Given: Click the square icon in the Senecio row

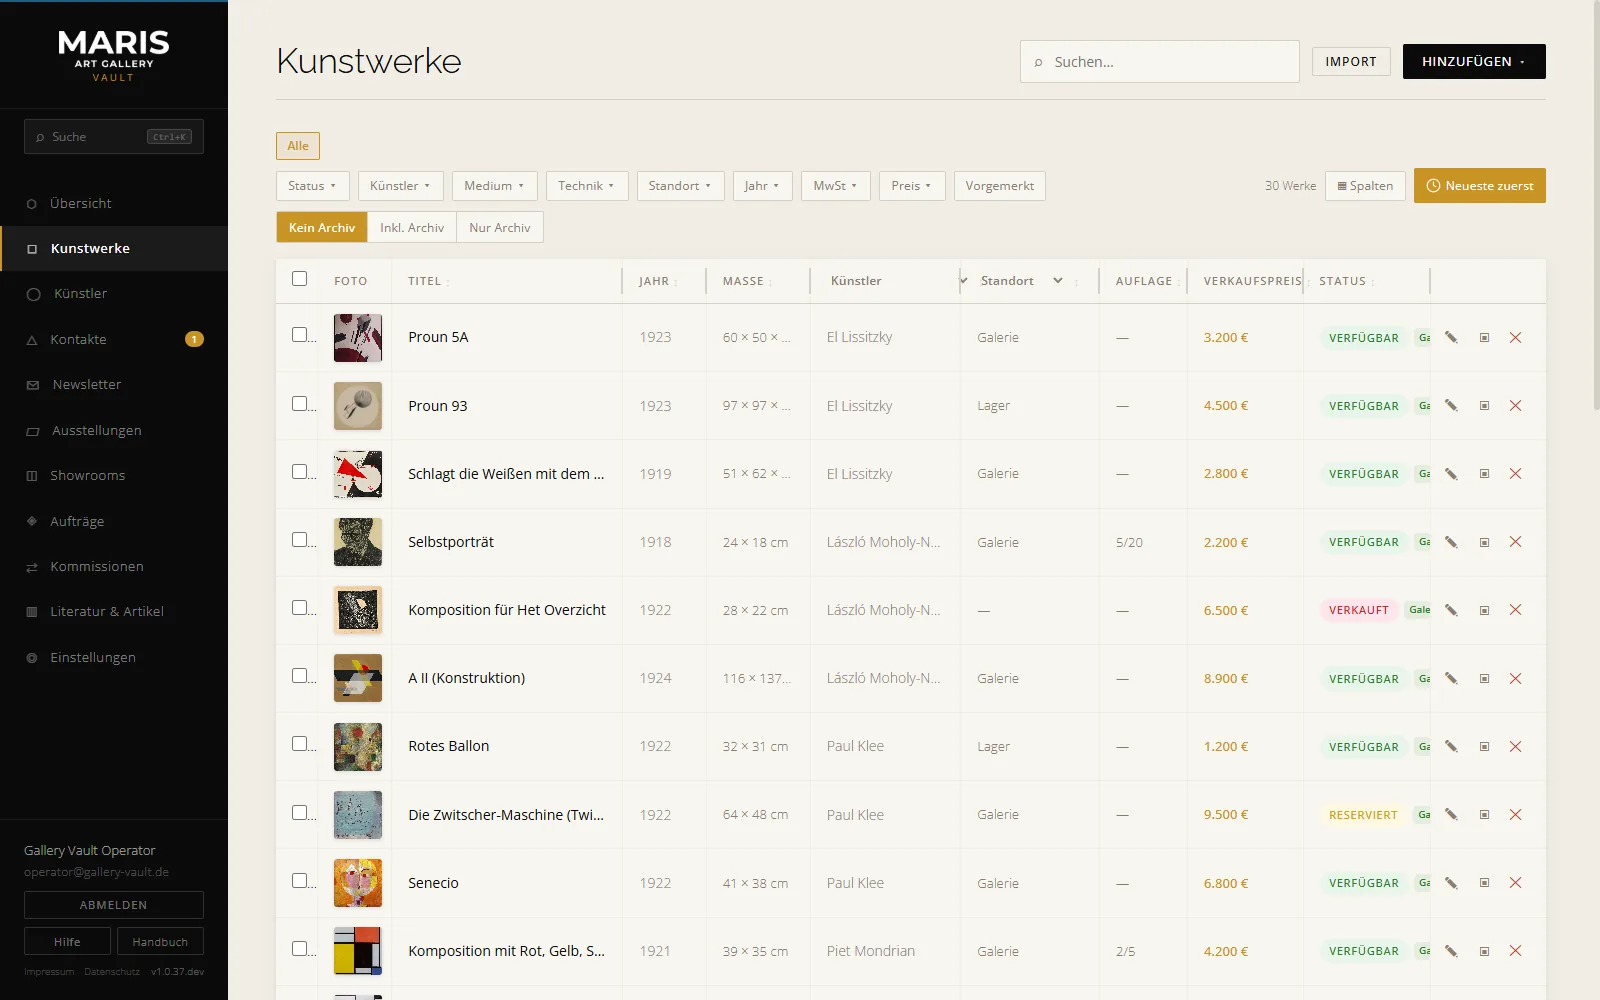Looking at the screenshot, I should click(x=1484, y=883).
